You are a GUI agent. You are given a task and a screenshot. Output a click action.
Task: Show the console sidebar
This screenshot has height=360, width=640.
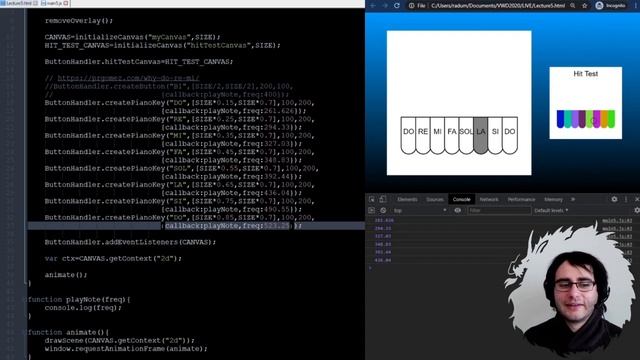pyautogui.click(x=371, y=210)
